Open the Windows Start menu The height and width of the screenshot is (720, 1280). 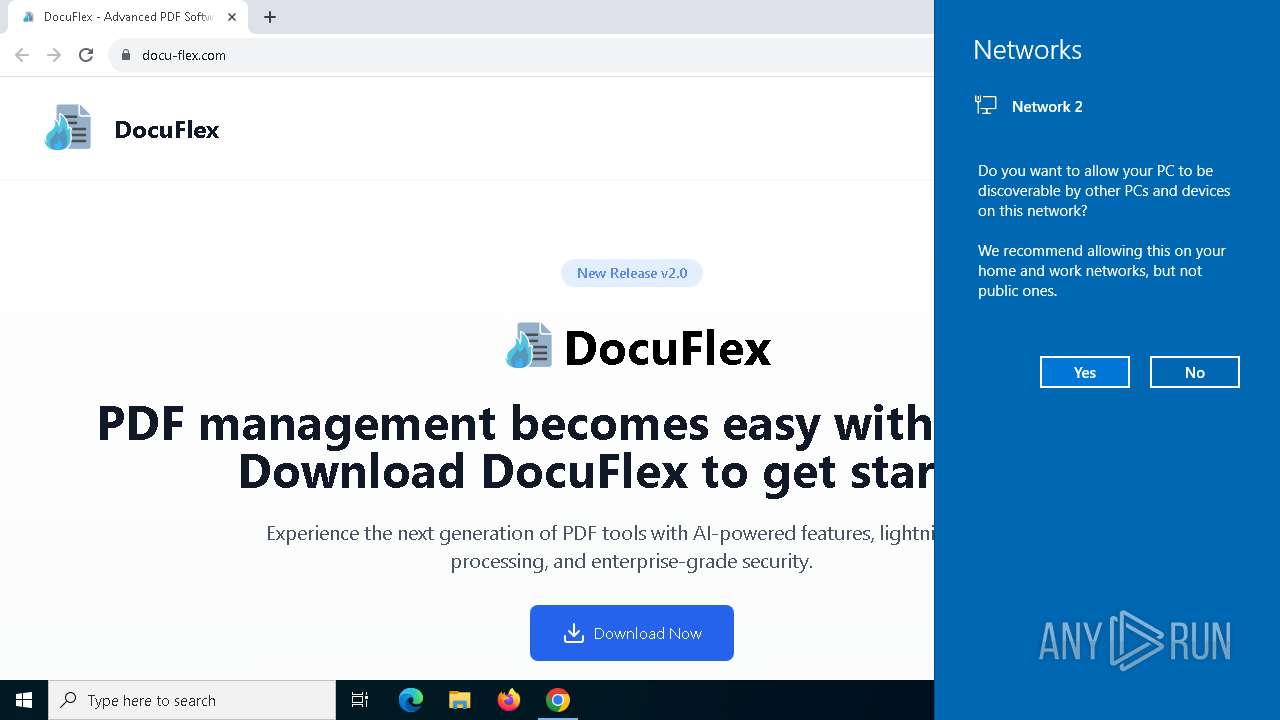[24, 700]
